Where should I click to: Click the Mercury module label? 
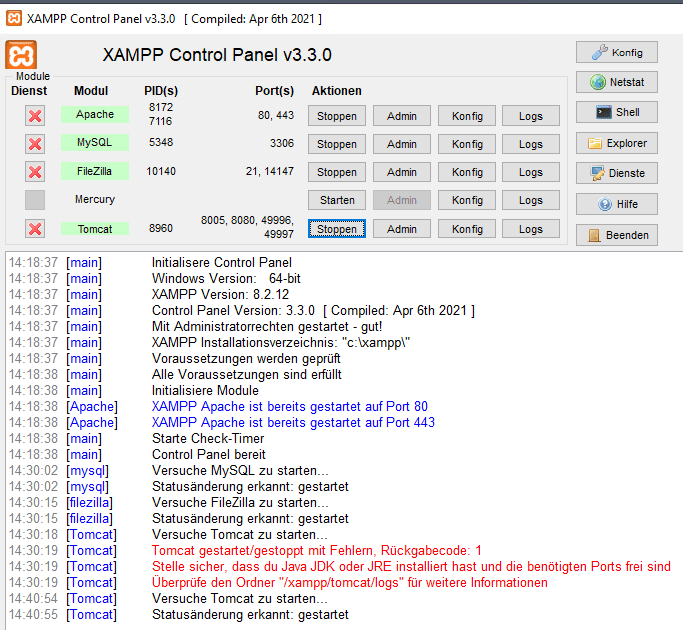click(x=95, y=199)
